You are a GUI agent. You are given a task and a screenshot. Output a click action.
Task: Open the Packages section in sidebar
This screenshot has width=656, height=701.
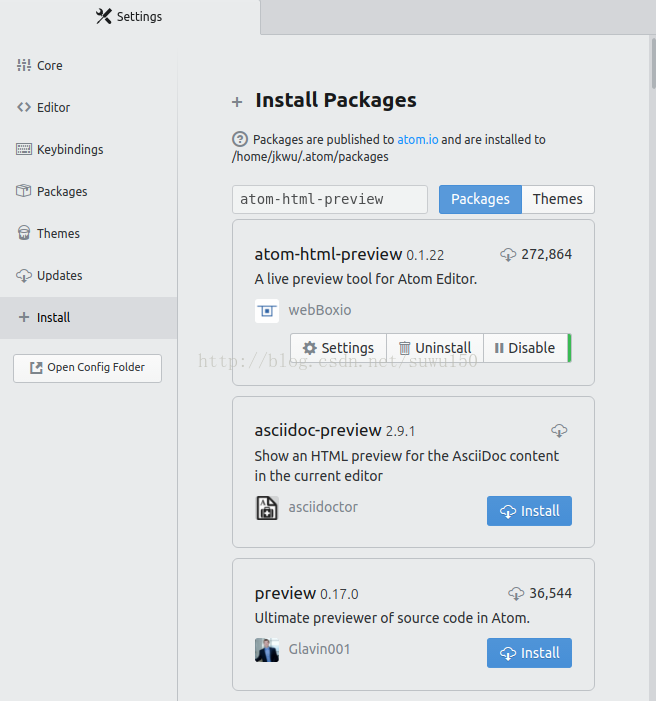coord(89,191)
